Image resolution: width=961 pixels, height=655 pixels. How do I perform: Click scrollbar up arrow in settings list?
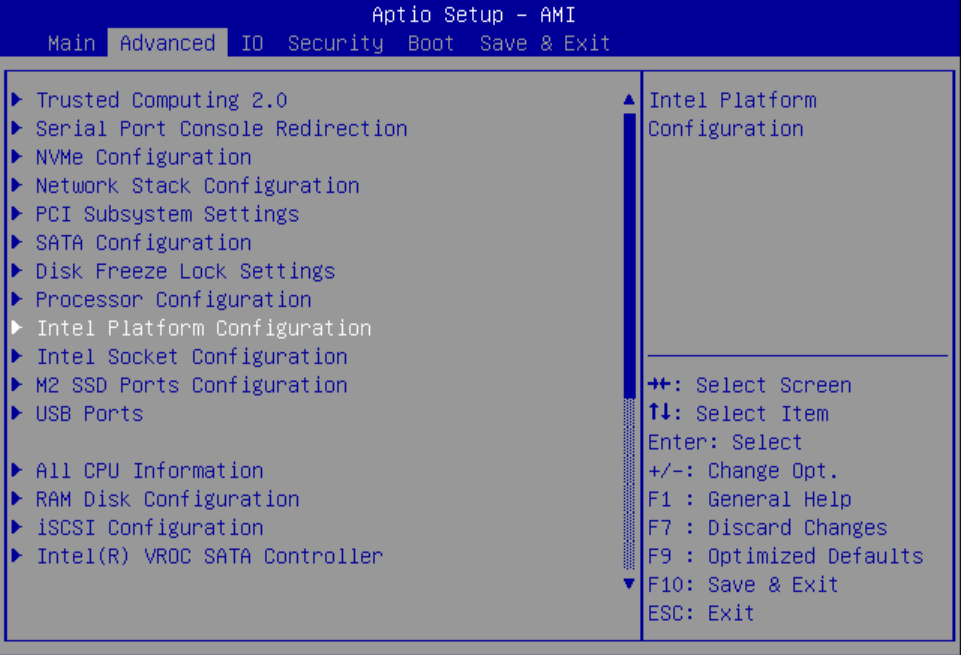coord(629,100)
